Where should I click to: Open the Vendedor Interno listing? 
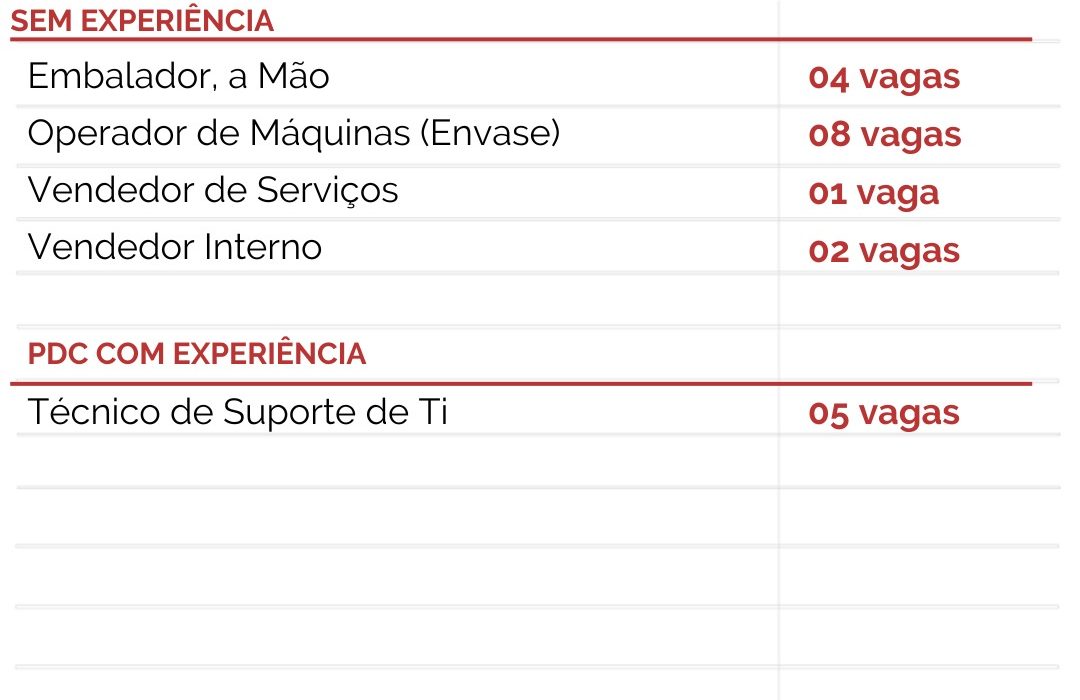pyautogui.click(x=174, y=247)
